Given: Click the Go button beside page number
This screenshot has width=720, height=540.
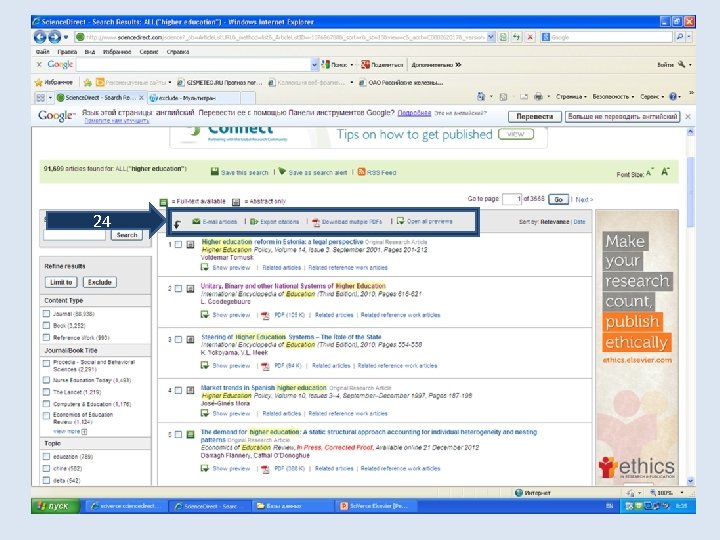Looking at the screenshot, I should pyautogui.click(x=558, y=199).
